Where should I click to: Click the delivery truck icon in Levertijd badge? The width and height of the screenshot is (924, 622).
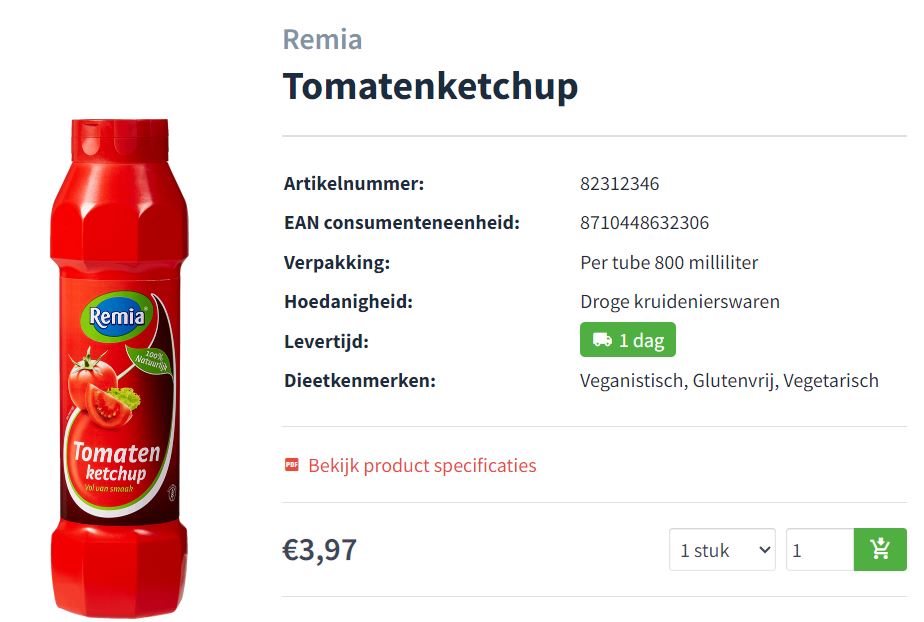pos(602,340)
